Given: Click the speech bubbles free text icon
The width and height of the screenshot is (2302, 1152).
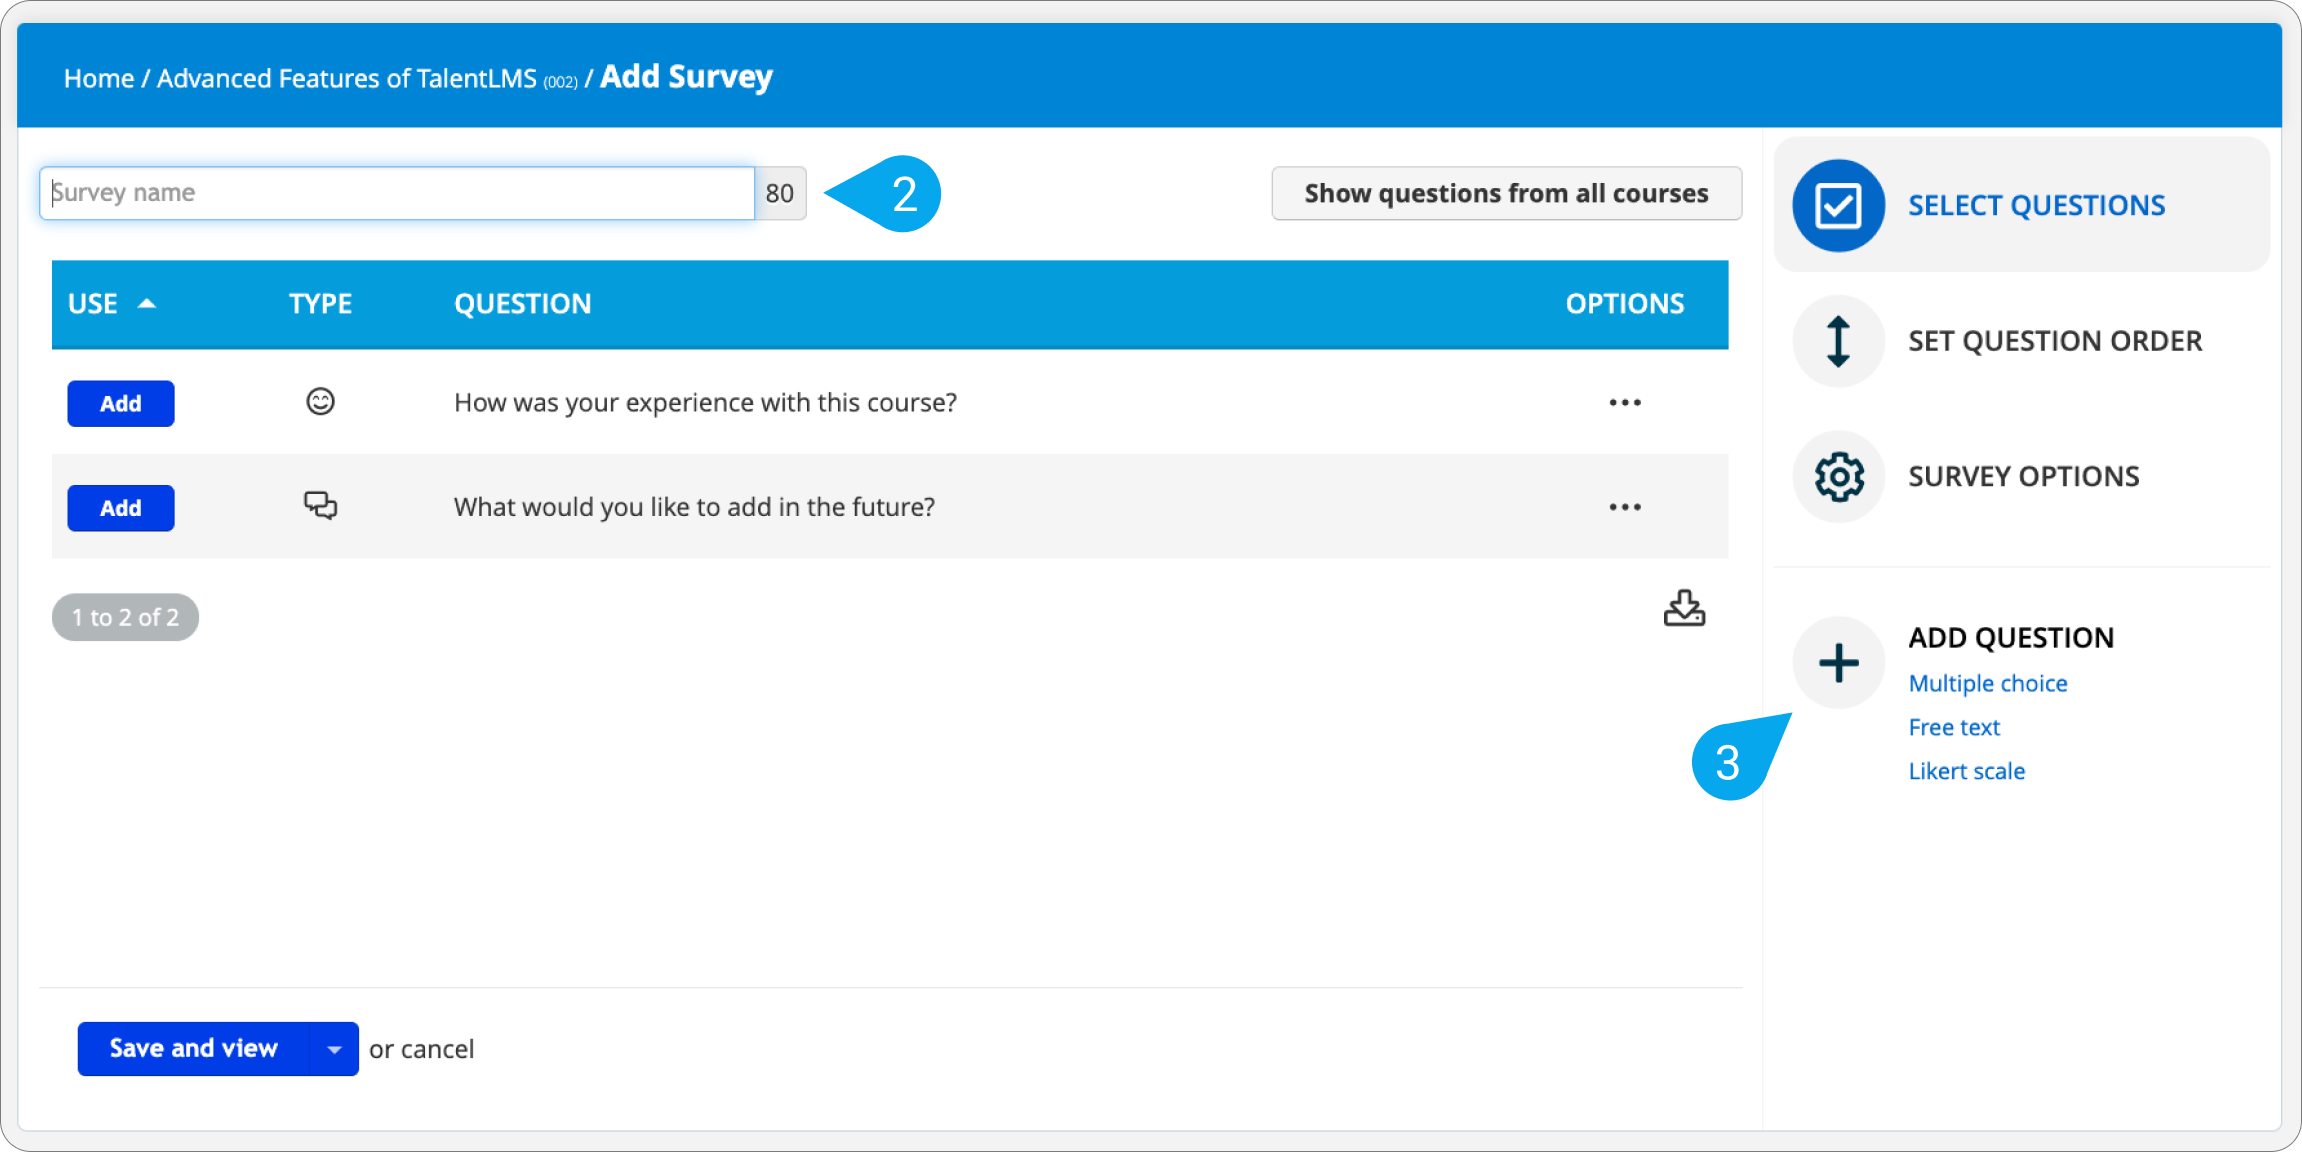Looking at the screenshot, I should click(320, 506).
